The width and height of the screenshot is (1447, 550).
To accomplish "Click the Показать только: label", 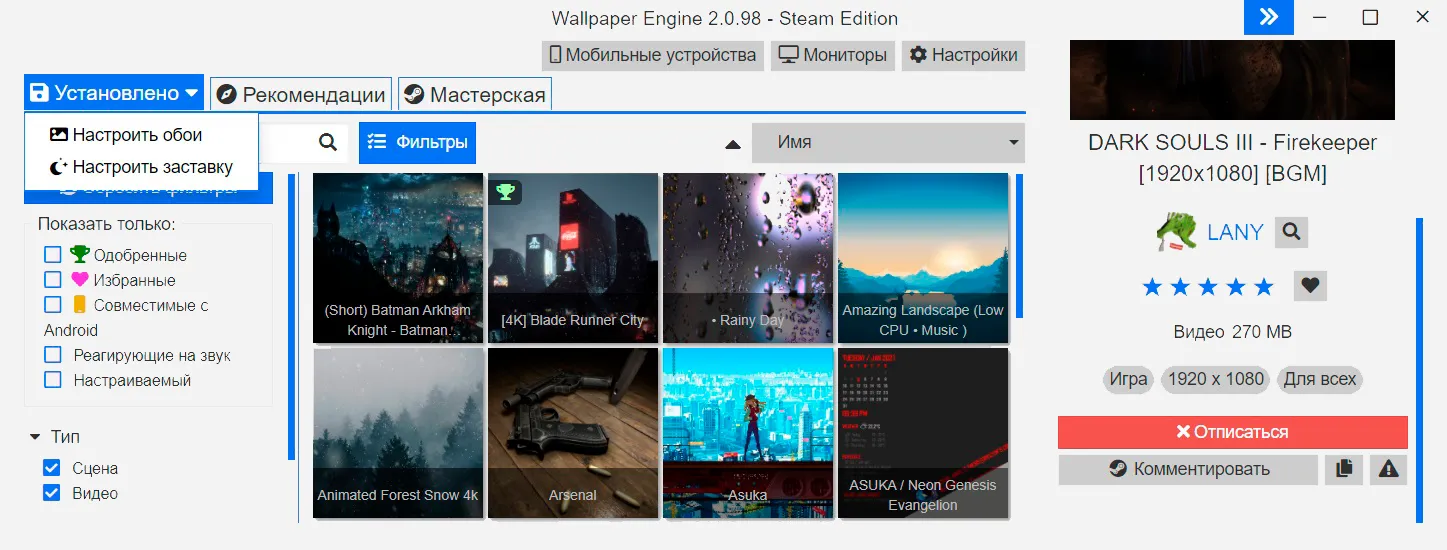I will pos(107,223).
